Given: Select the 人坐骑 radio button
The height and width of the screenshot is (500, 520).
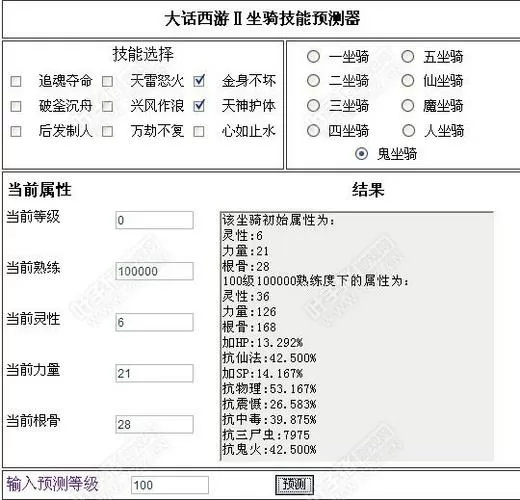Looking at the screenshot, I should (x=408, y=130).
